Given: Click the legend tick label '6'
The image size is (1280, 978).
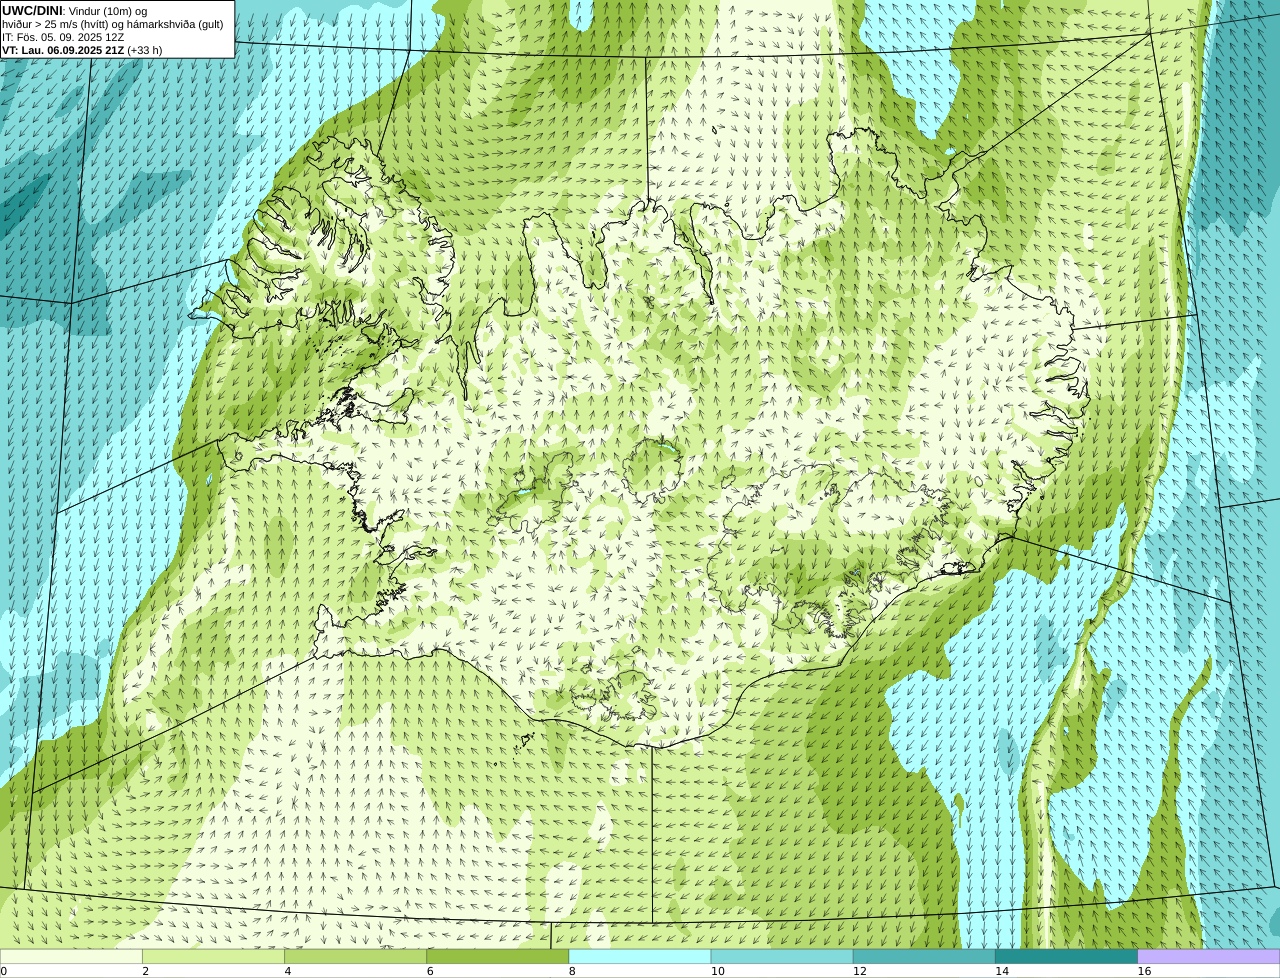Looking at the screenshot, I should click(430, 971).
